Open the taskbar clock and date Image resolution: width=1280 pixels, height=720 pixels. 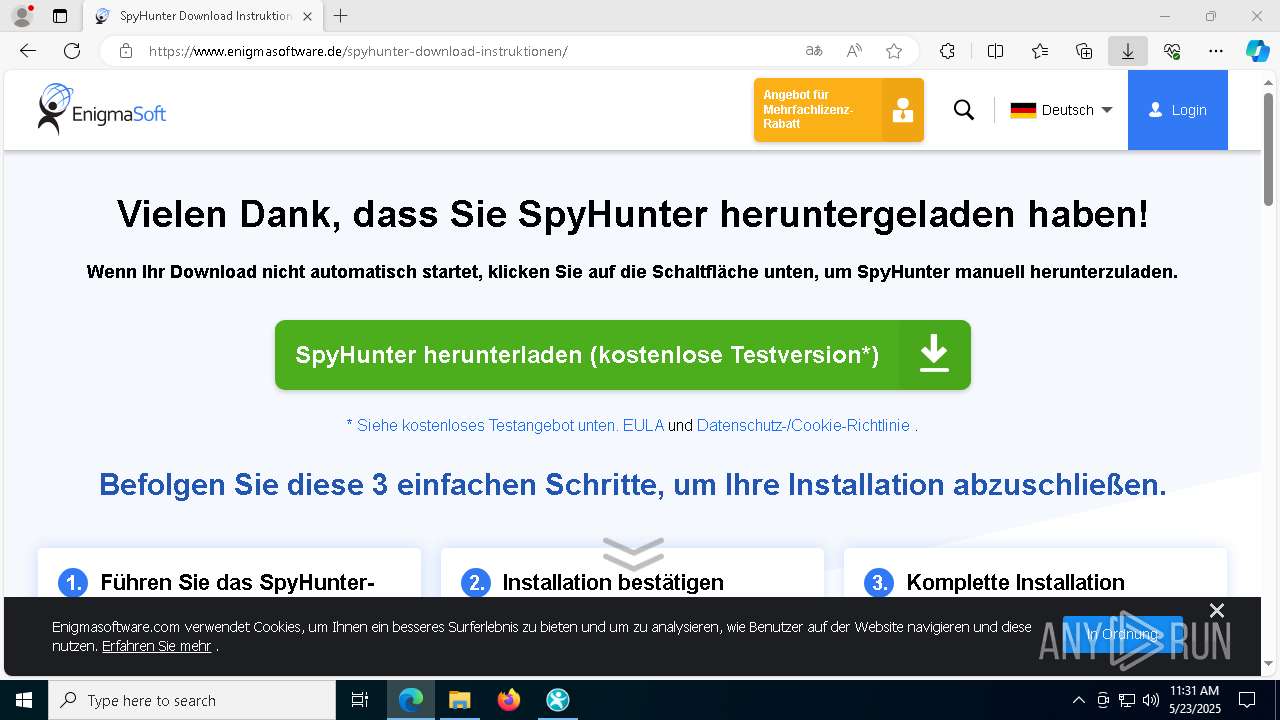pos(1196,700)
